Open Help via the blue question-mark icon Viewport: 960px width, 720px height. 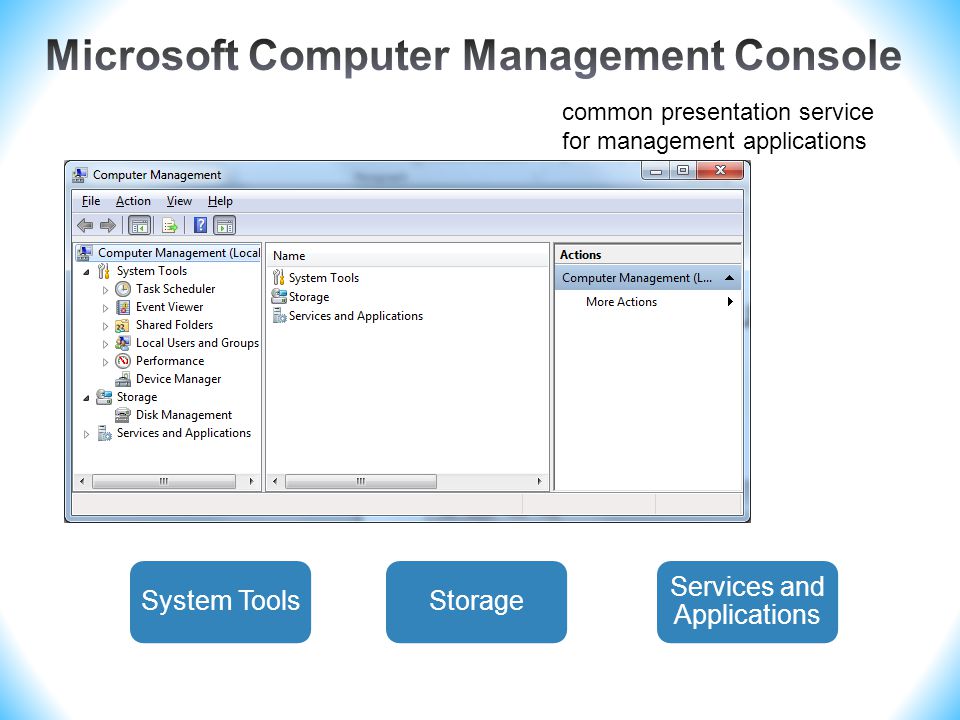200,225
